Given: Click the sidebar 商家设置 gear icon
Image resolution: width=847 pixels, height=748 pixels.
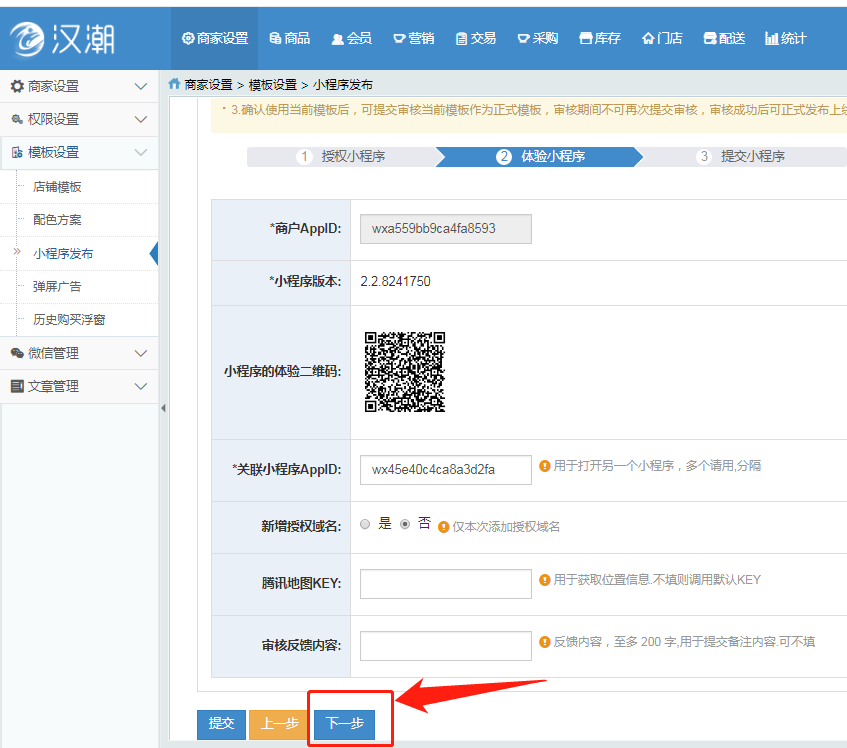Looking at the screenshot, I should 17,86.
